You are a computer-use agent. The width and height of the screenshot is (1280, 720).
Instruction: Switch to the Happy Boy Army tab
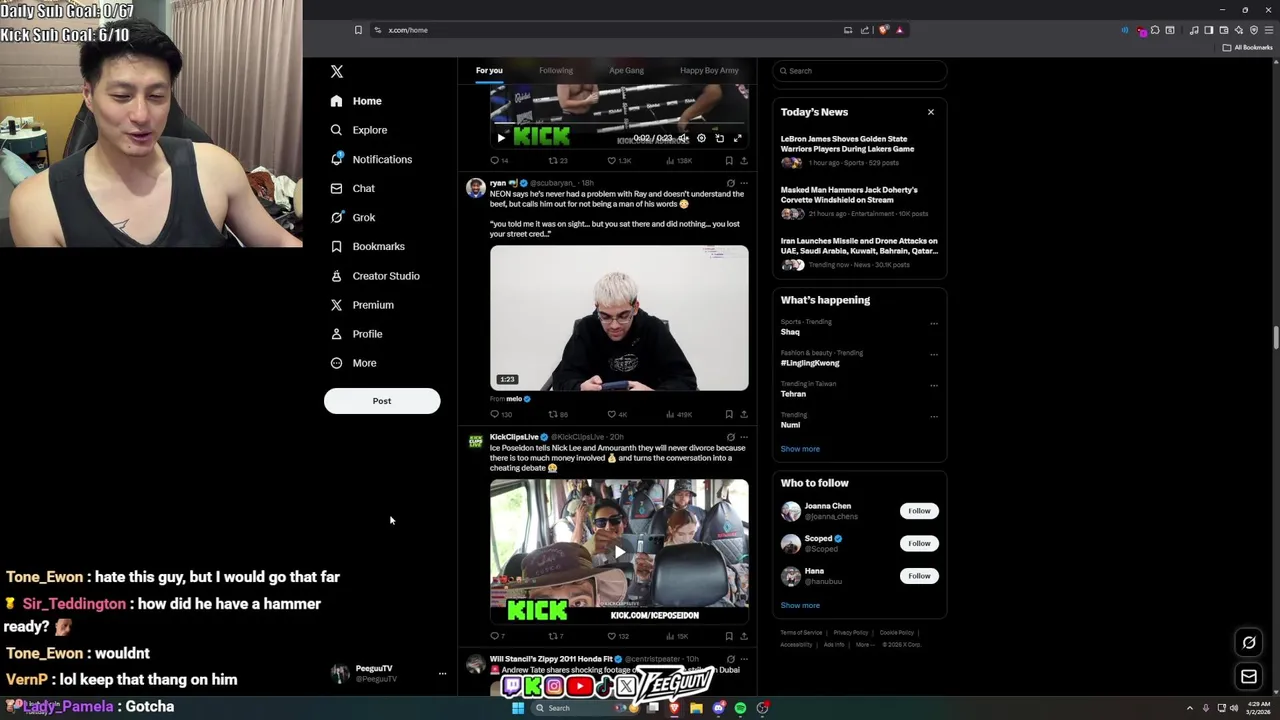click(x=709, y=70)
